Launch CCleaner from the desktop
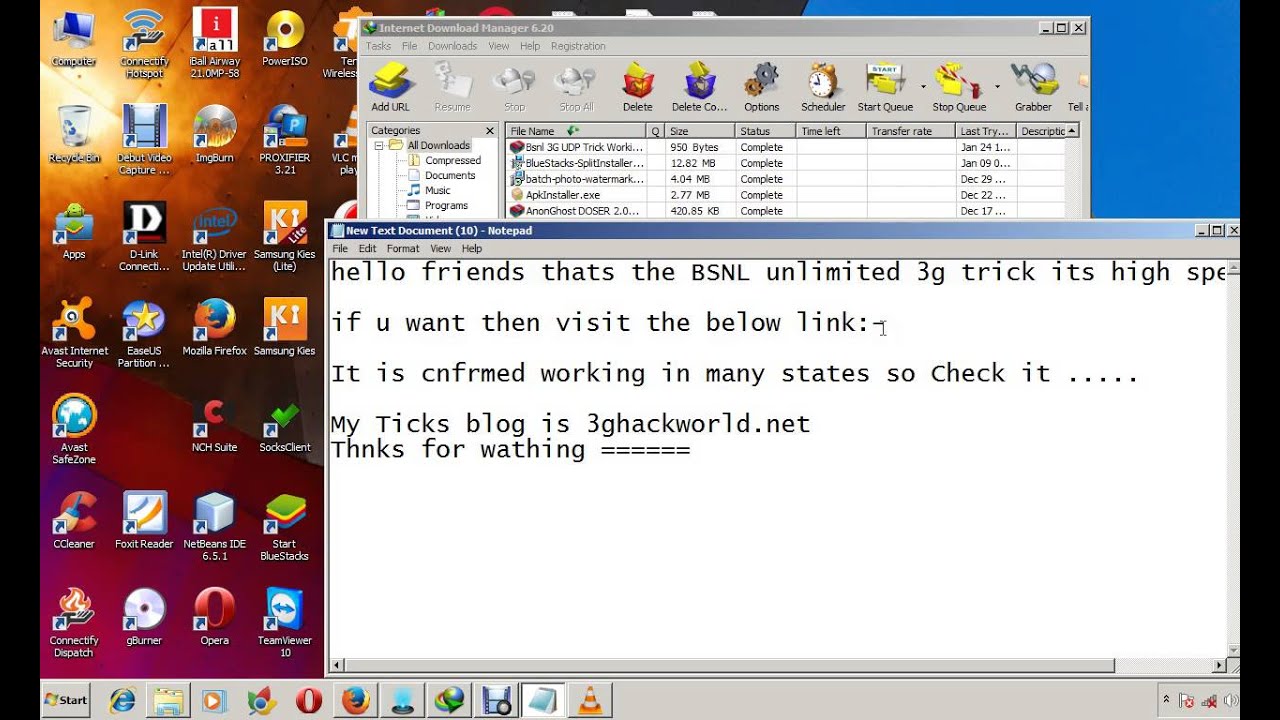This screenshot has height=720, width=1280. click(x=74, y=521)
